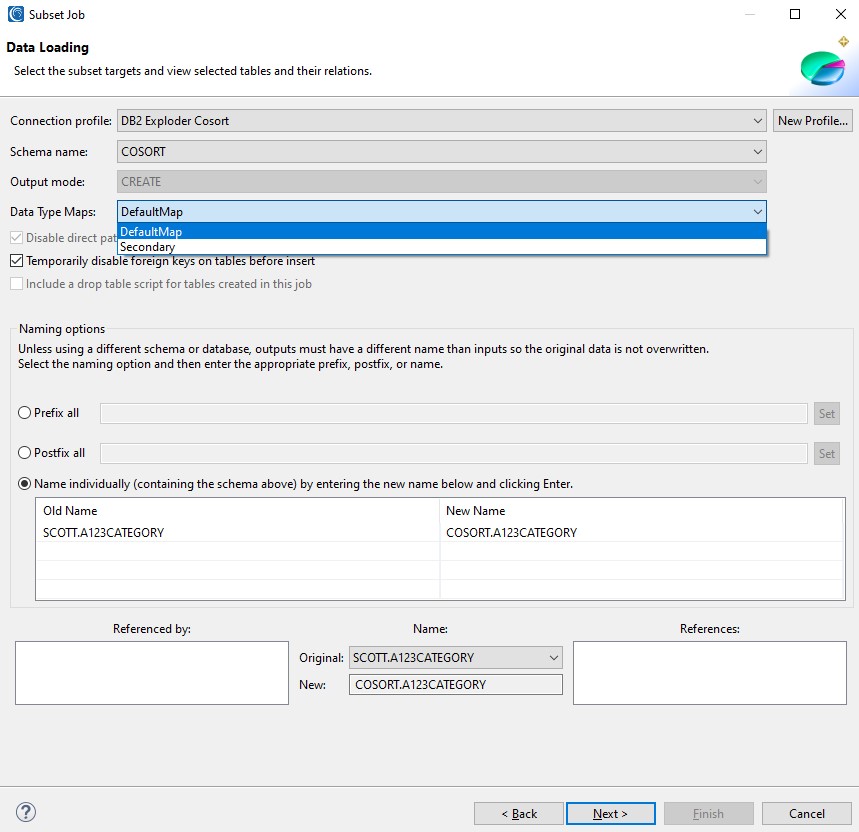Toggle temporarily disable foreign keys checkbox
The width and height of the screenshot is (859, 832).
pos(17,261)
